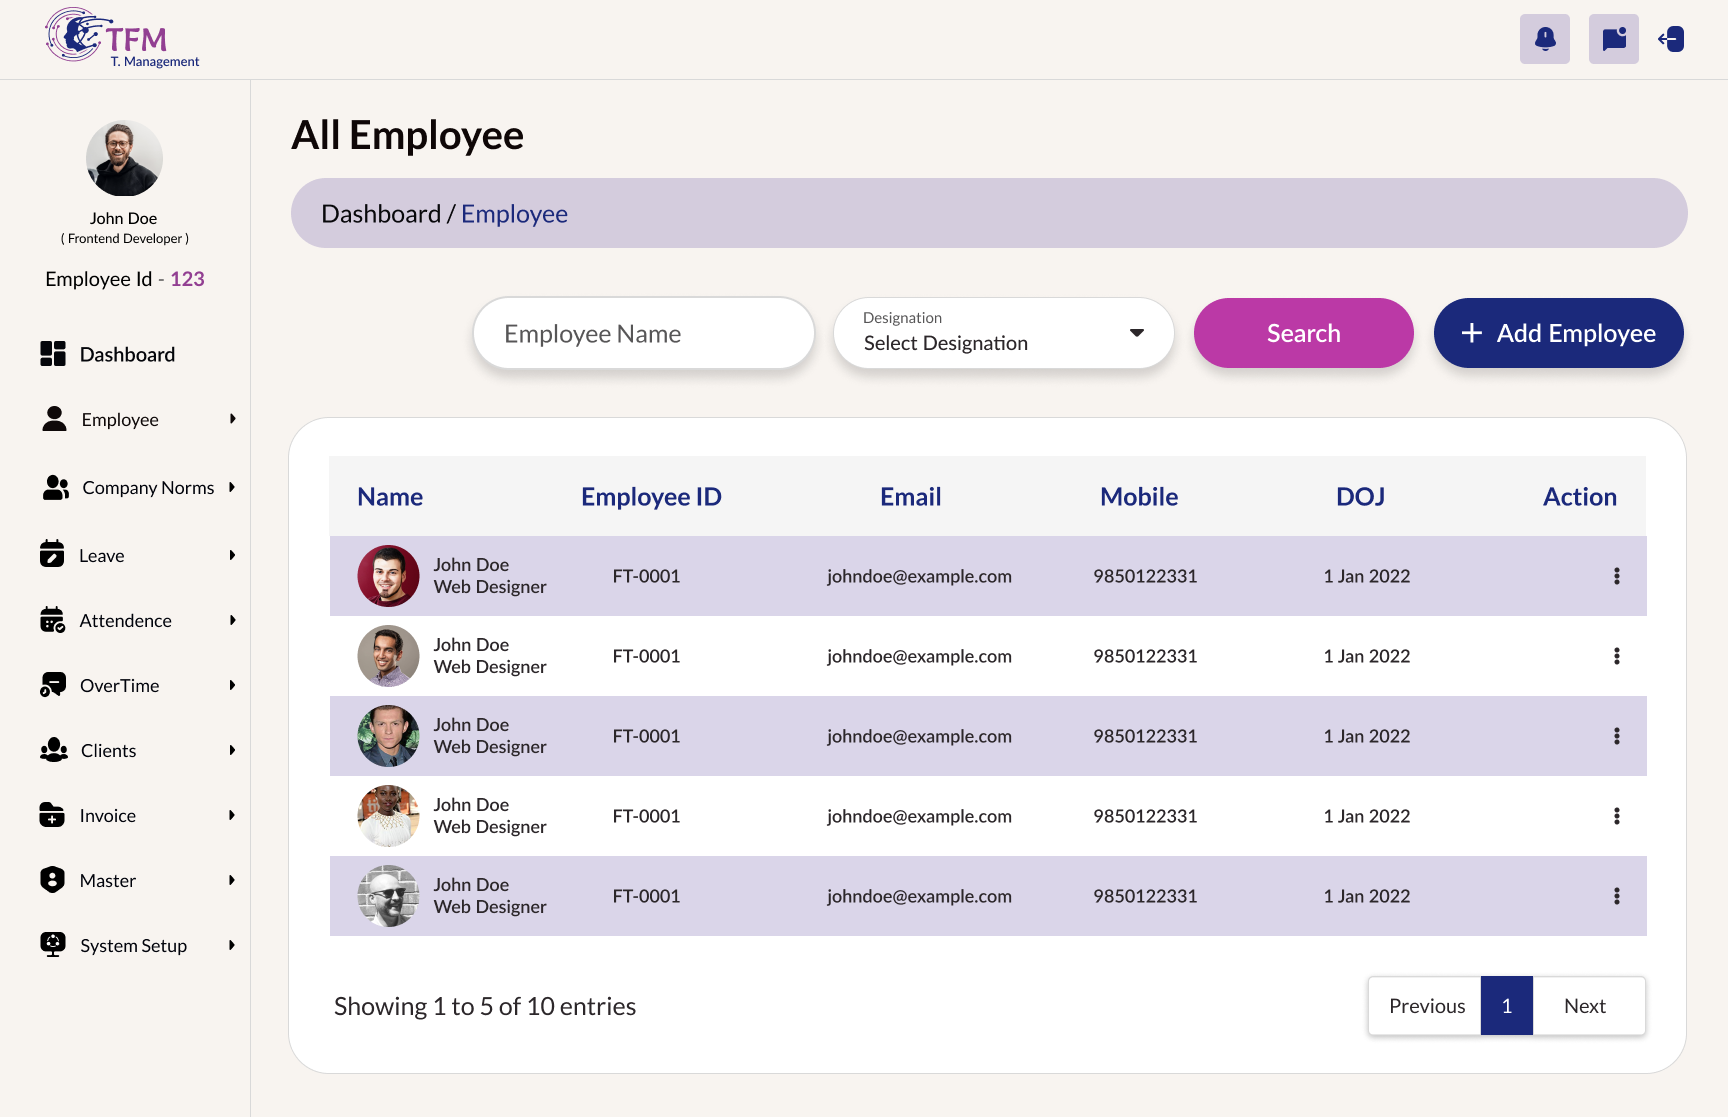Expand the OverTime submenu arrow
This screenshot has width=1728, height=1117.
pos(232,685)
